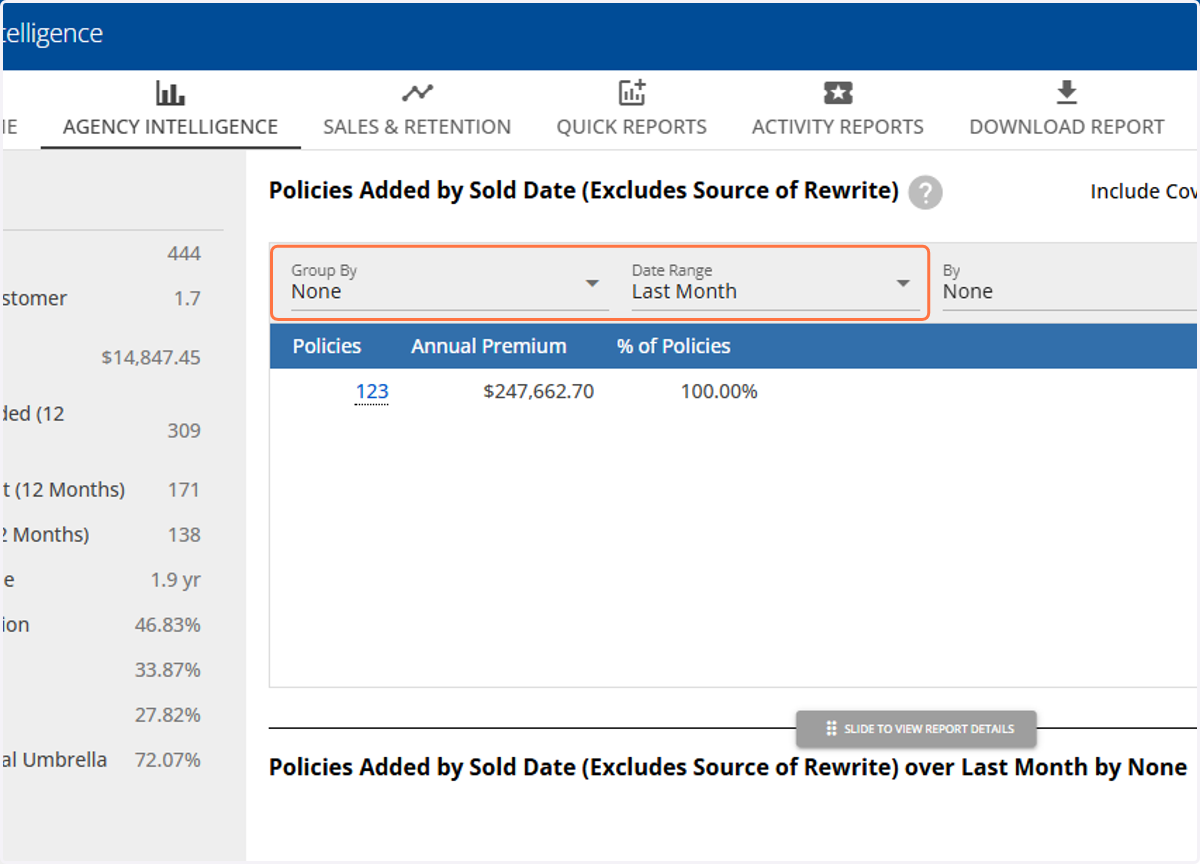Click the Activity Reports star ticket icon
Screen dimensions: 1200x864
pyautogui.click(x=838, y=93)
